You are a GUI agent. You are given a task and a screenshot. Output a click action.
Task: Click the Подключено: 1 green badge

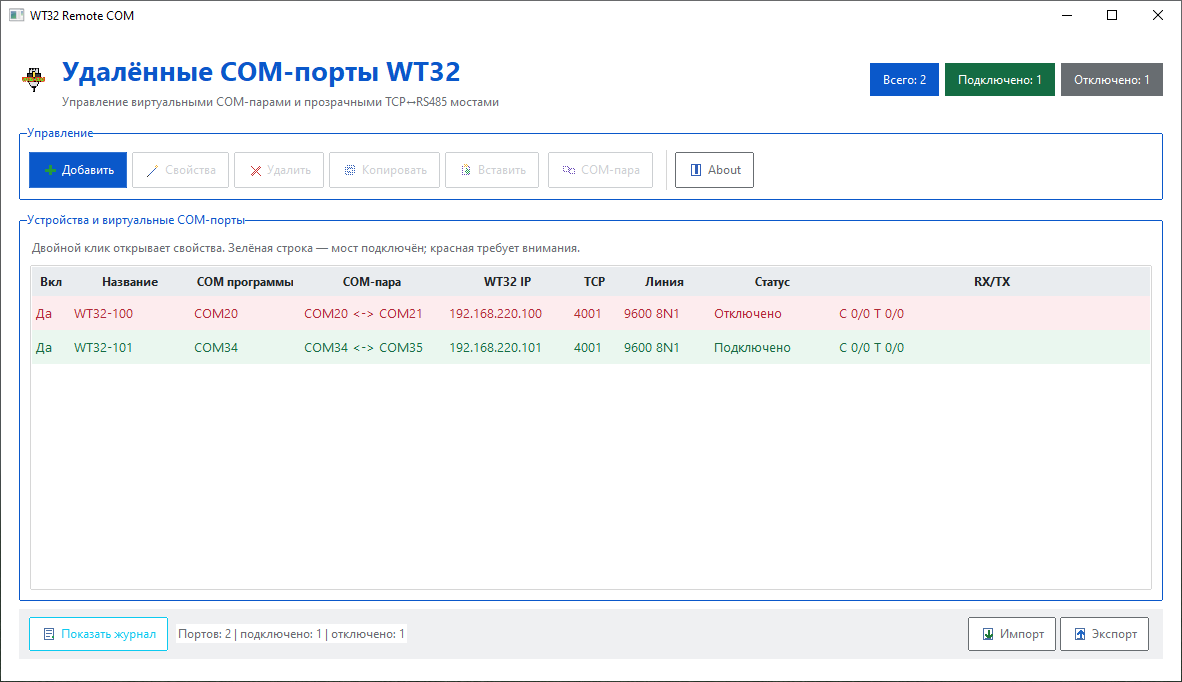pyautogui.click(x=1000, y=80)
